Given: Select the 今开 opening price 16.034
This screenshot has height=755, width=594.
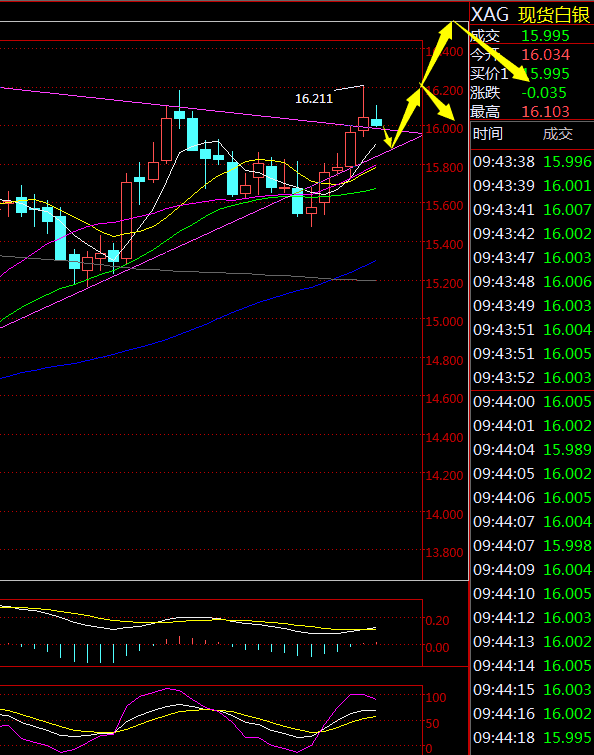Looking at the screenshot, I should 545,54.
